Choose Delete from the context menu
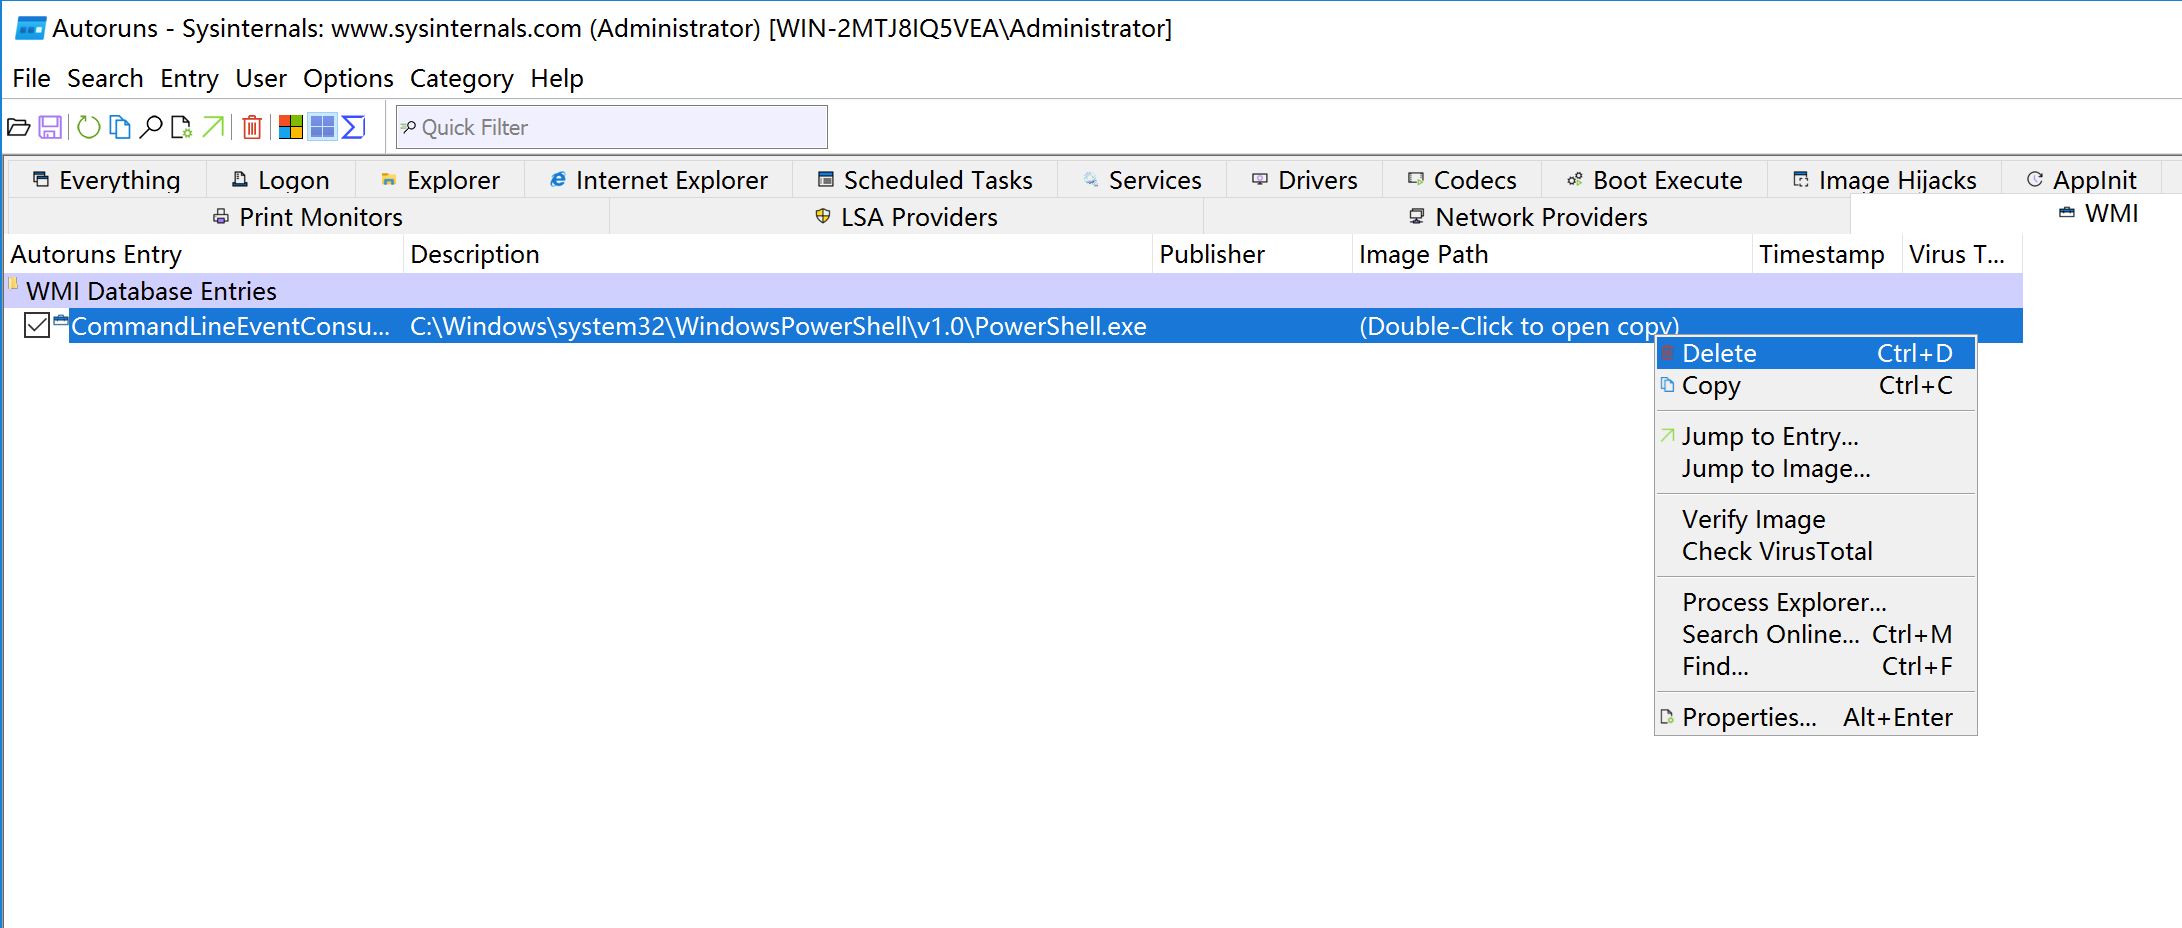 click(1719, 353)
